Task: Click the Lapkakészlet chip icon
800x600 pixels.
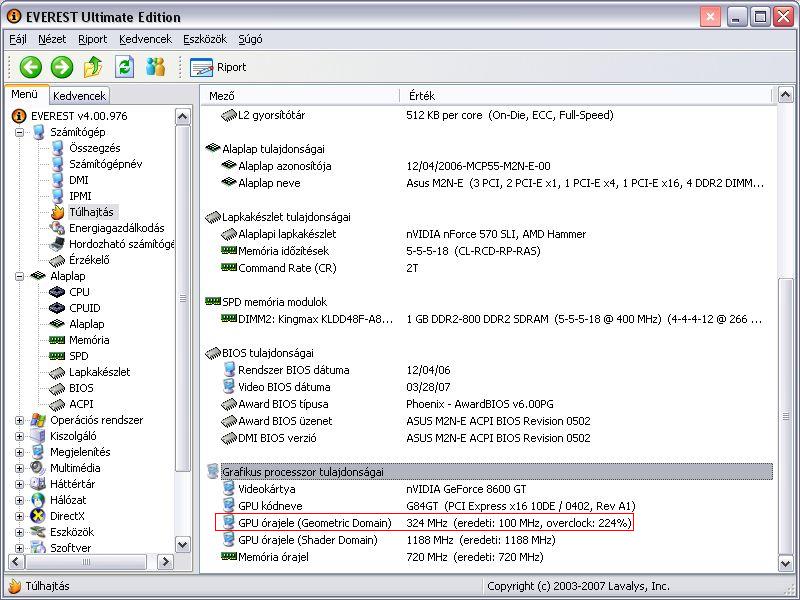Action: pyautogui.click(x=57, y=372)
